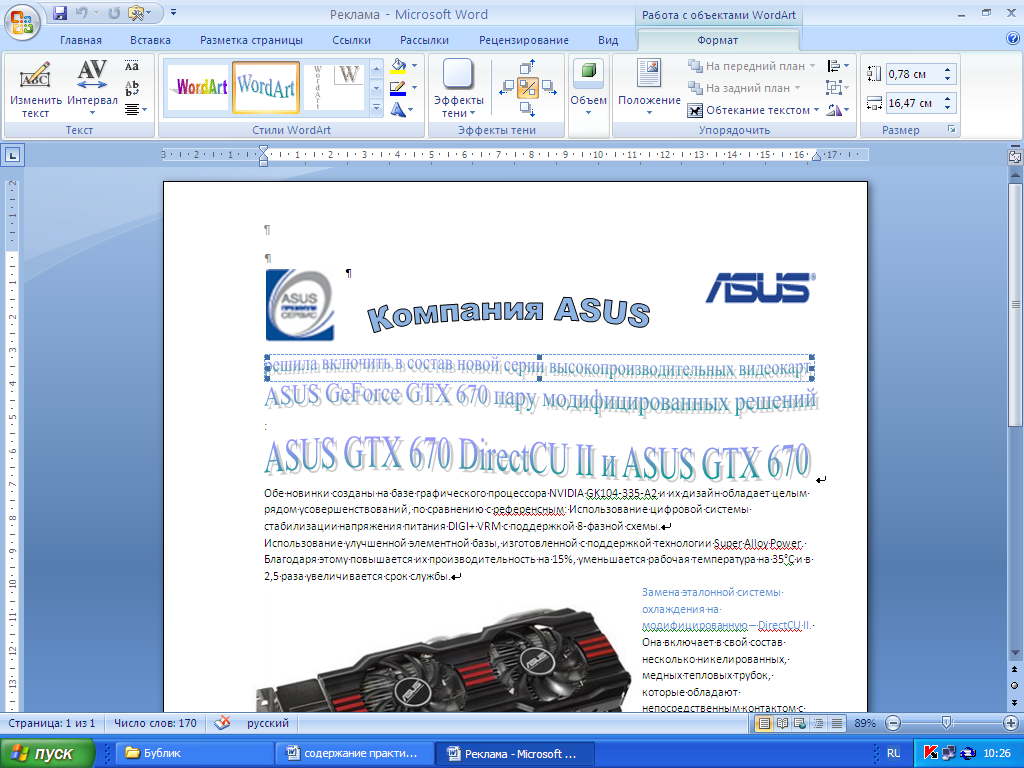The height and width of the screenshot is (768, 1024).
Task: Switch to the Вид tab
Action: pyautogui.click(x=608, y=40)
